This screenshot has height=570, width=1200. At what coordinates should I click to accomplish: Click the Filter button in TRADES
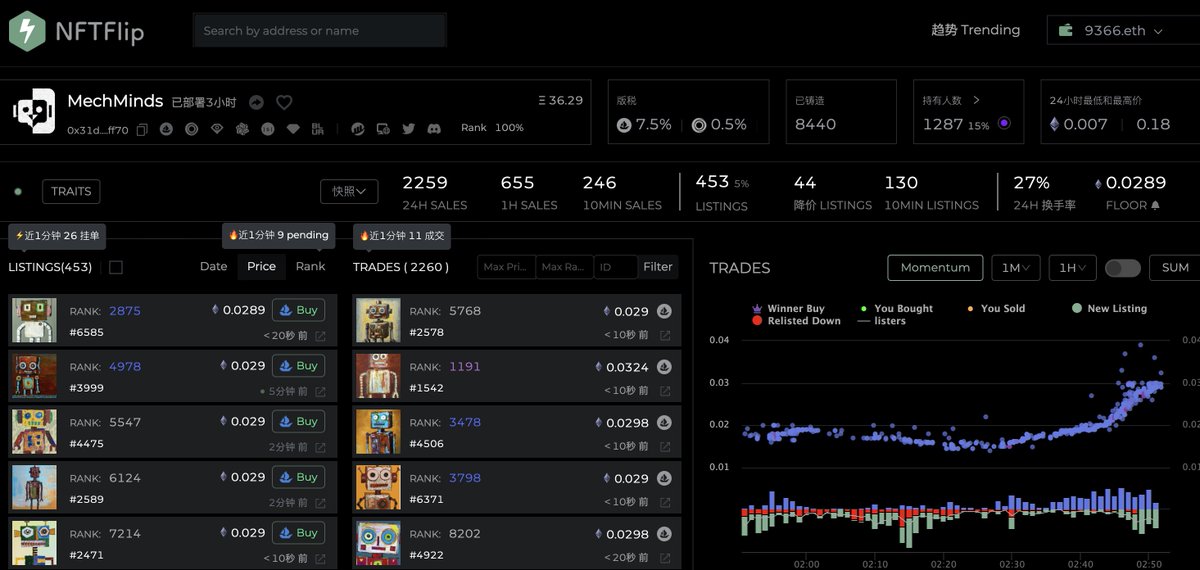point(658,267)
